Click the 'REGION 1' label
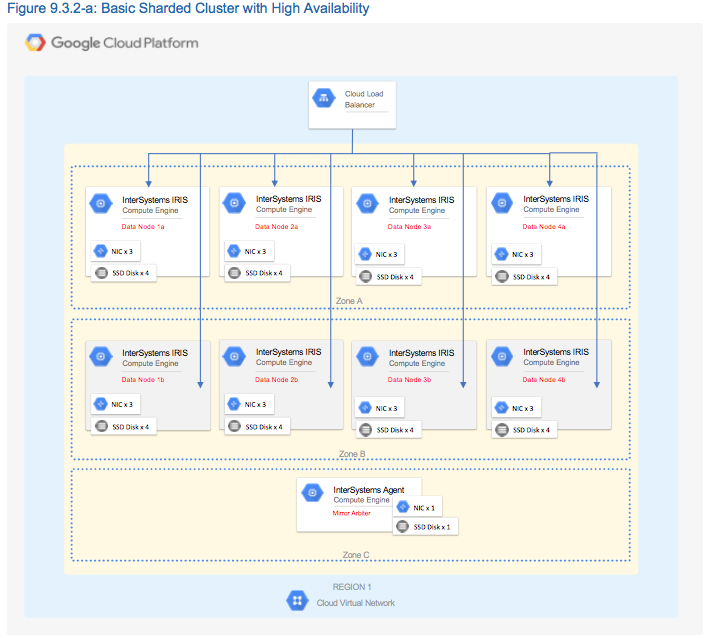Image resolution: width=707 pixels, height=638 pixels. [352, 587]
